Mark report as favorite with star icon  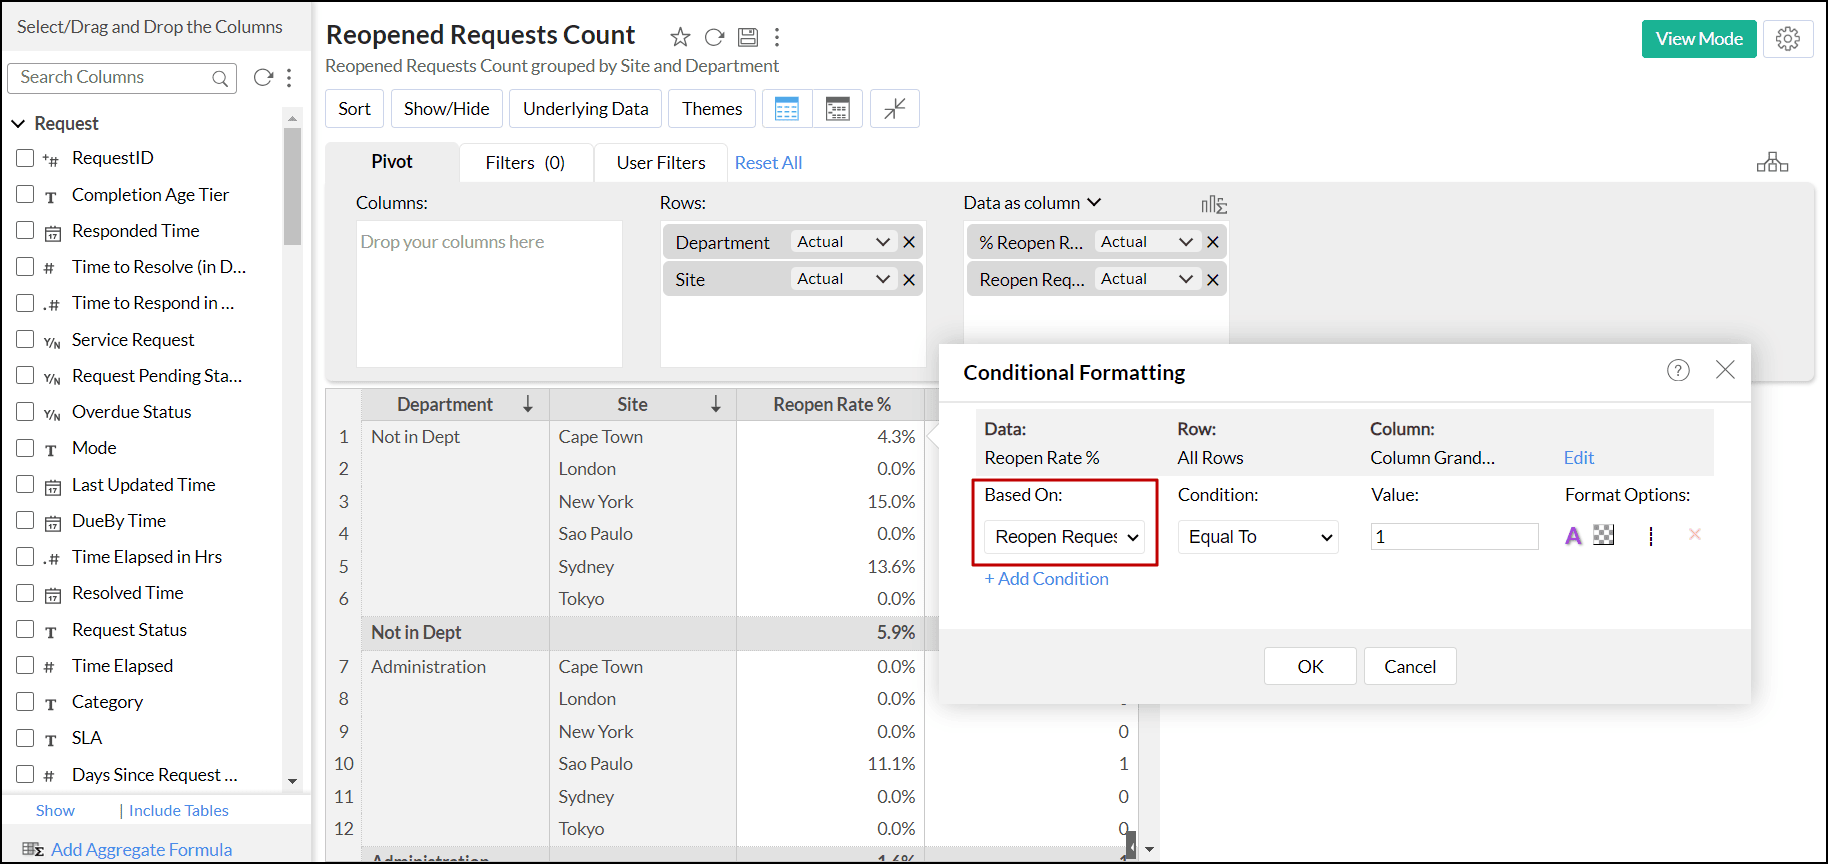click(x=680, y=37)
